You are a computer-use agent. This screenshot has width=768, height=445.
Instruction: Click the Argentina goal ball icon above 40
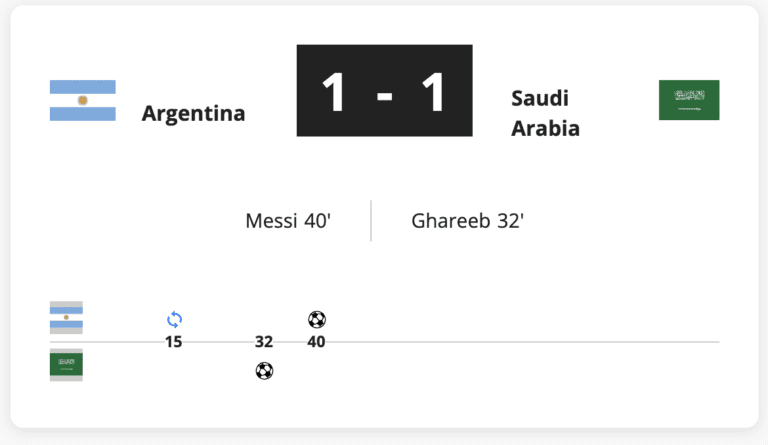click(x=317, y=320)
